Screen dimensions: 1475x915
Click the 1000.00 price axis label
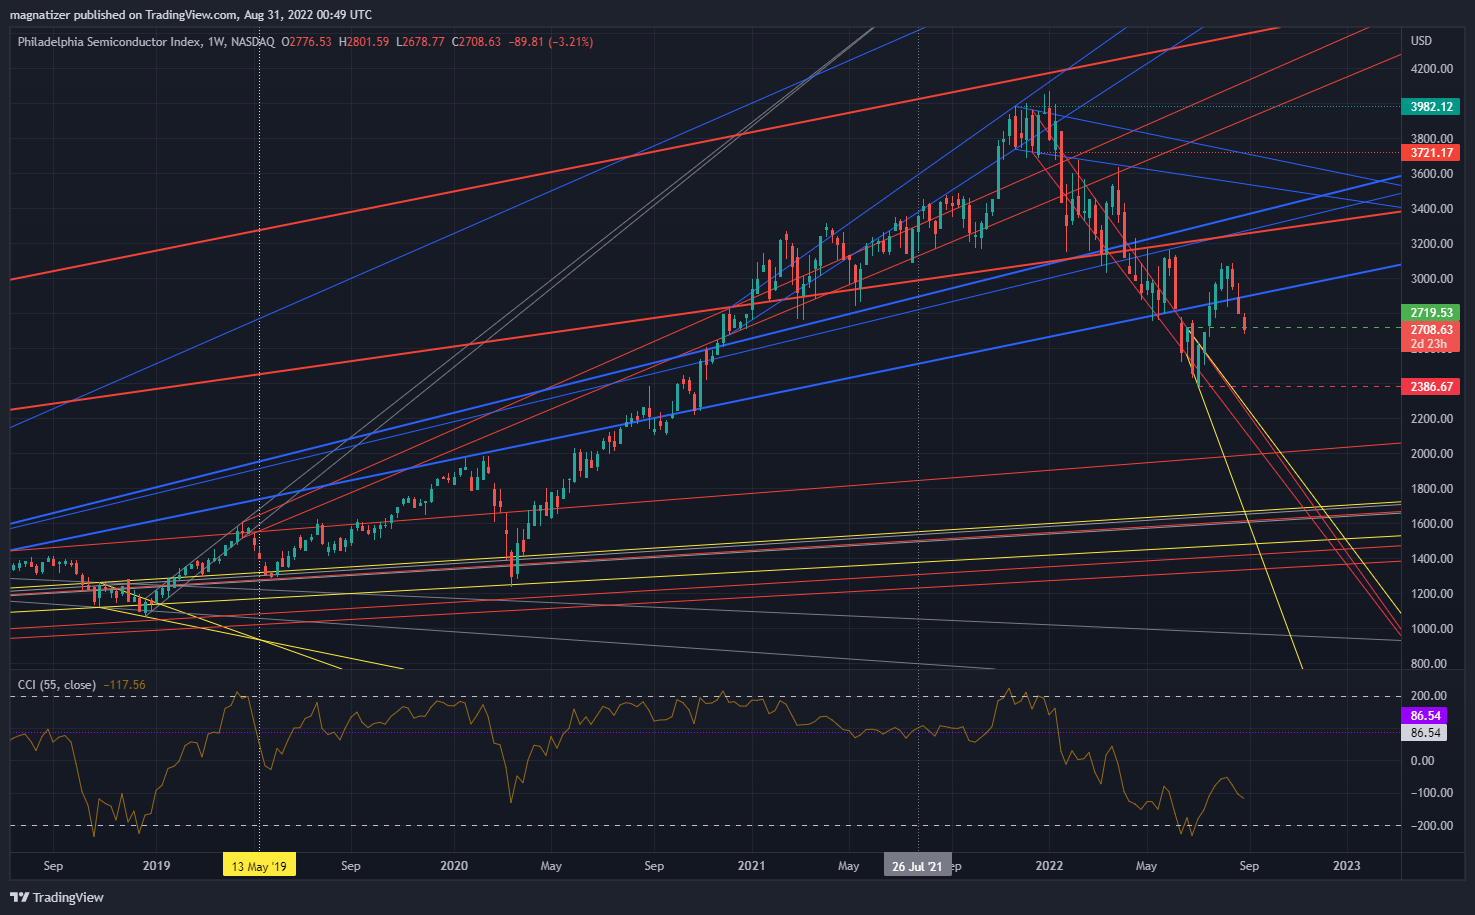(1432, 629)
